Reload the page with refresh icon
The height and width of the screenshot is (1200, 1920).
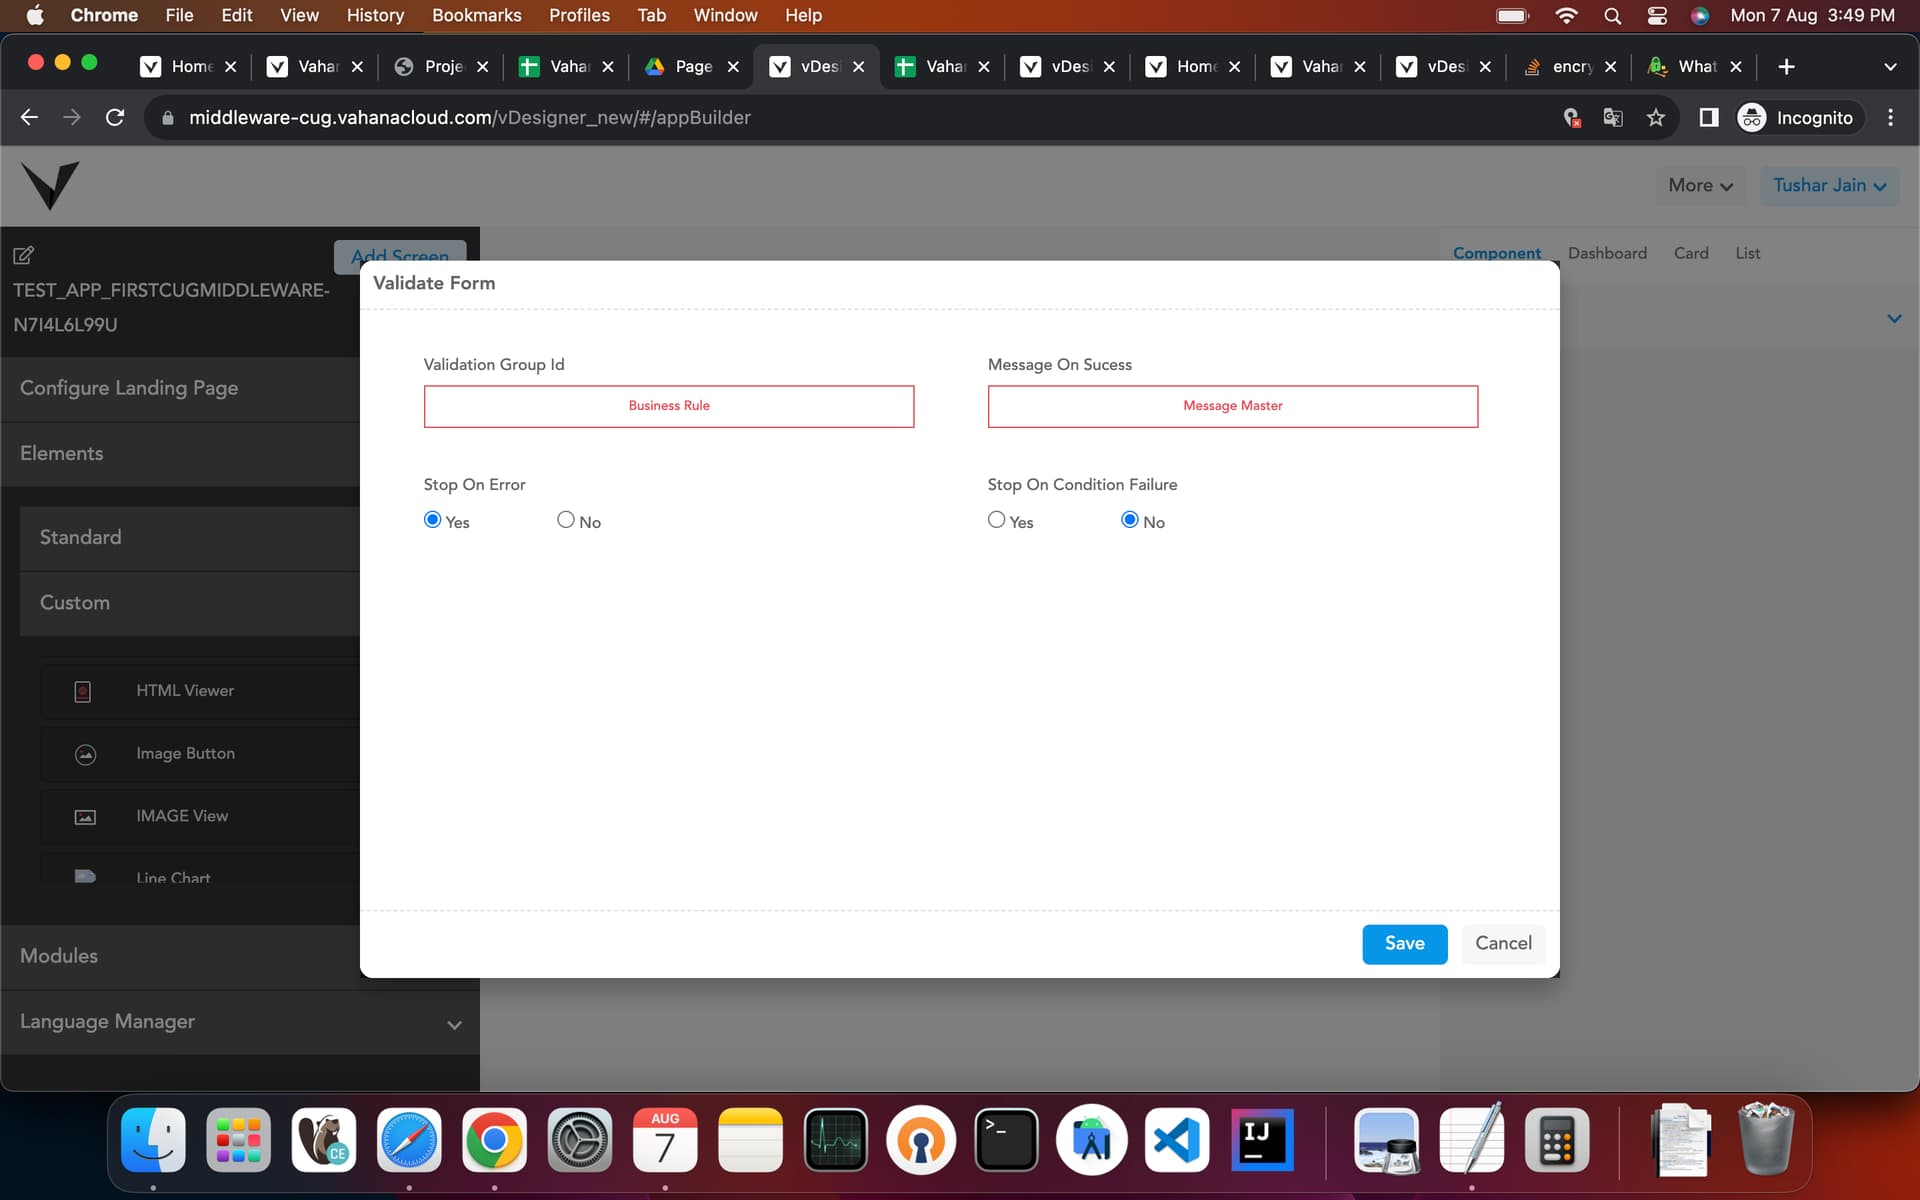click(115, 118)
